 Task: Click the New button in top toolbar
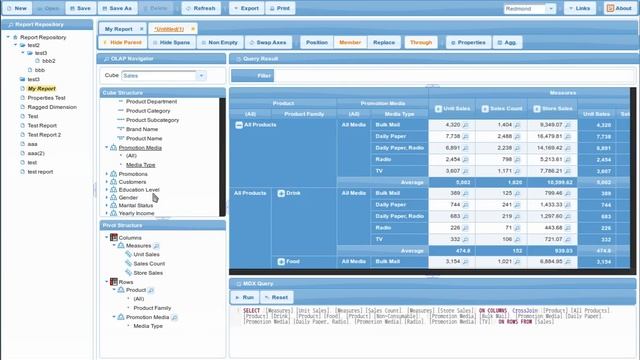(x=16, y=8)
